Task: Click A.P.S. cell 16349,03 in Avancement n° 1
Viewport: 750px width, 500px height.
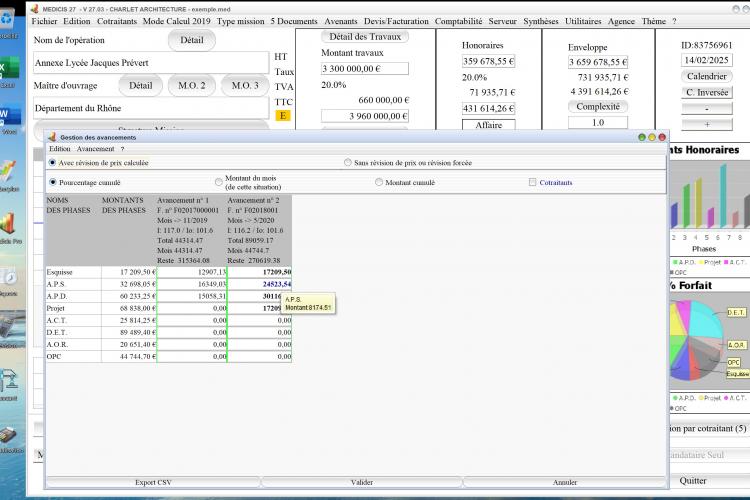Action: pyautogui.click(x=192, y=284)
